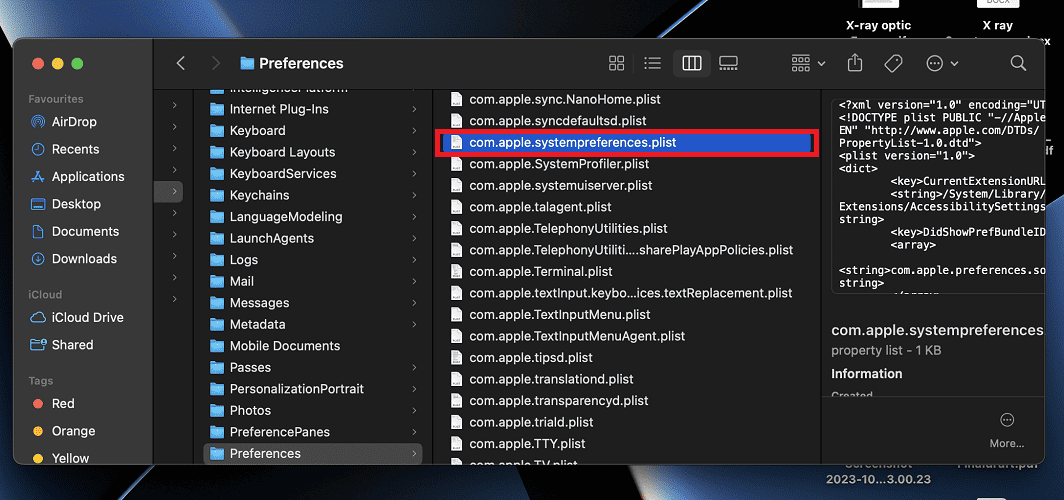Image resolution: width=1064 pixels, height=500 pixels.
Task: Click the Edit Tags icon
Action: pyautogui.click(x=893, y=63)
